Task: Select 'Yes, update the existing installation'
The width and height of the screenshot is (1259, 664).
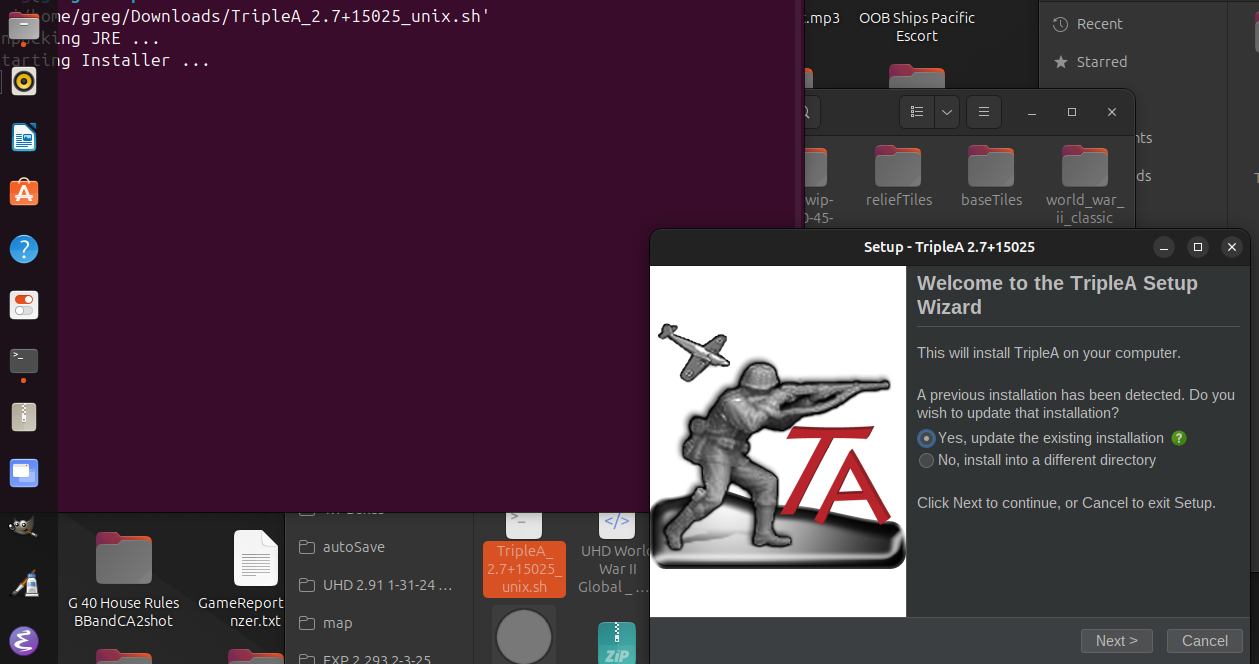Action: tap(926, 438)
